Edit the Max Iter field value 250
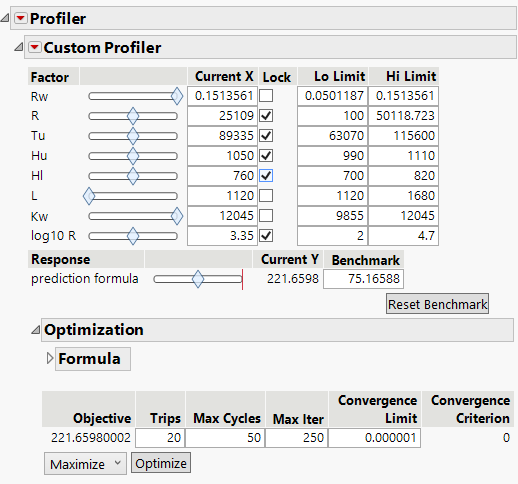This screenshot has height=484, width=518. 297,438
